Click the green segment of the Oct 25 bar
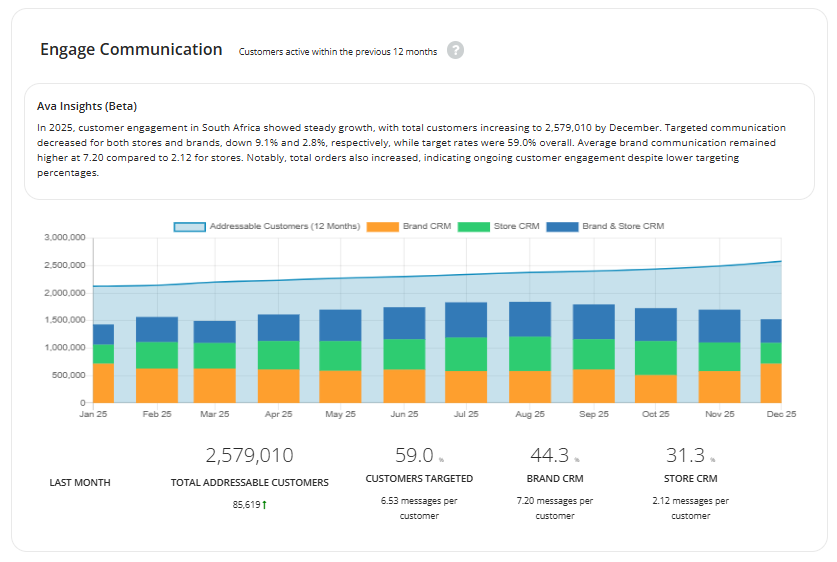Viewport: 837px width, 562px height. coord(656,358)
